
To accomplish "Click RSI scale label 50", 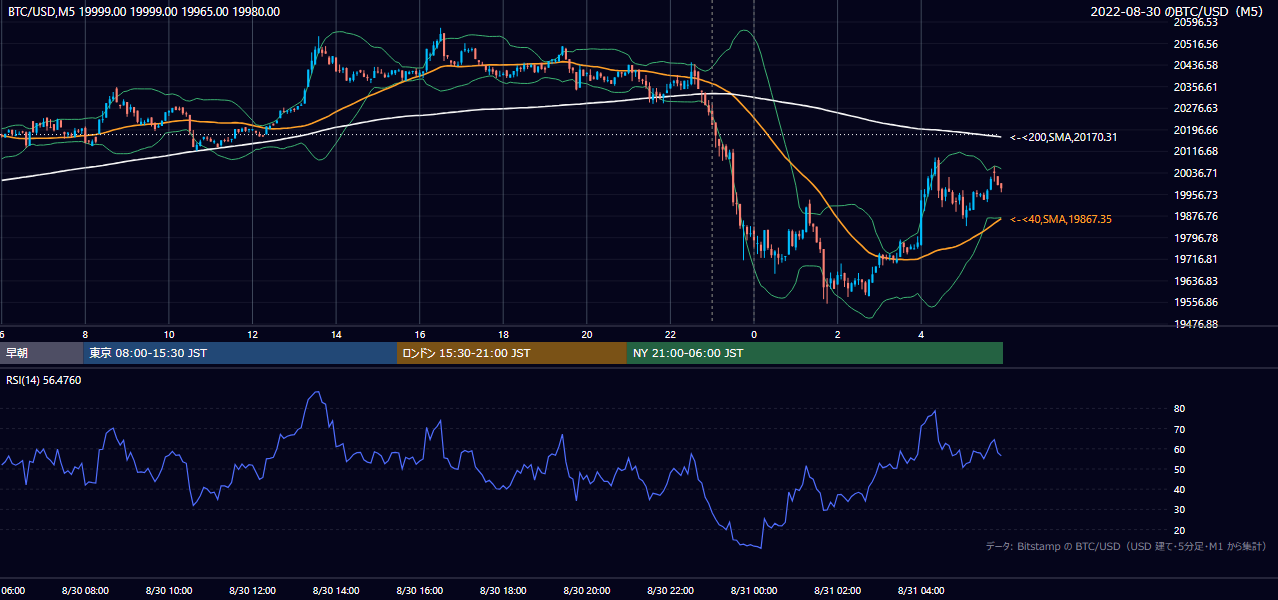I will click(x=1179, y=469).
